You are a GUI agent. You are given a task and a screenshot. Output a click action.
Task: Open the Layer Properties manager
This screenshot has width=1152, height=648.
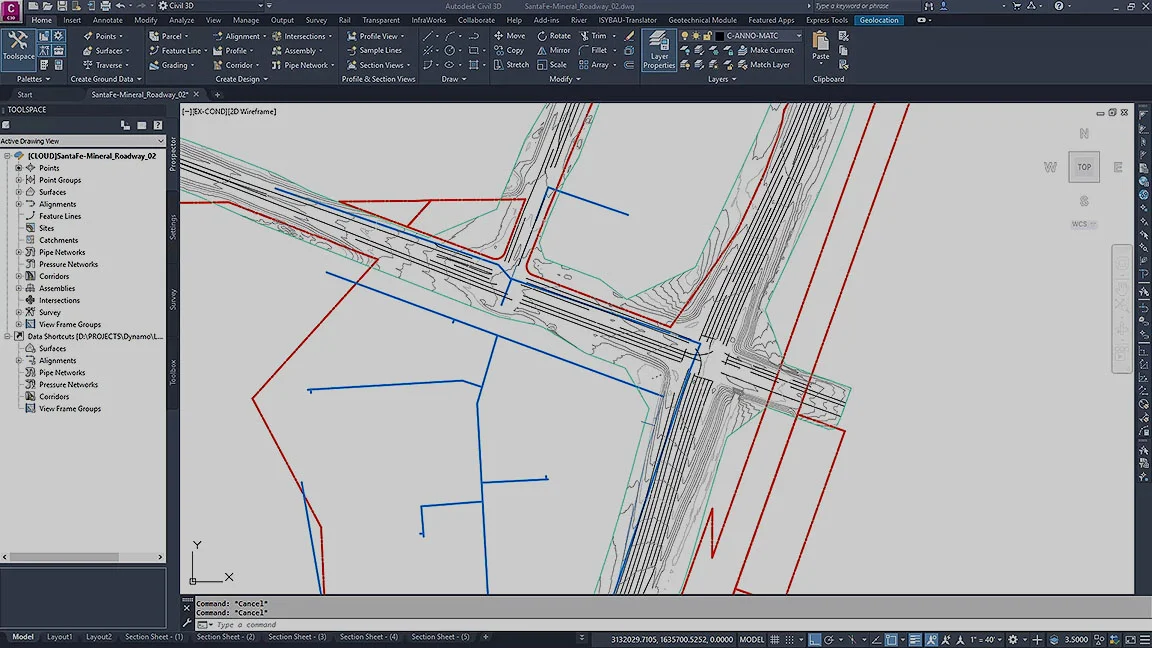(658, 50)
